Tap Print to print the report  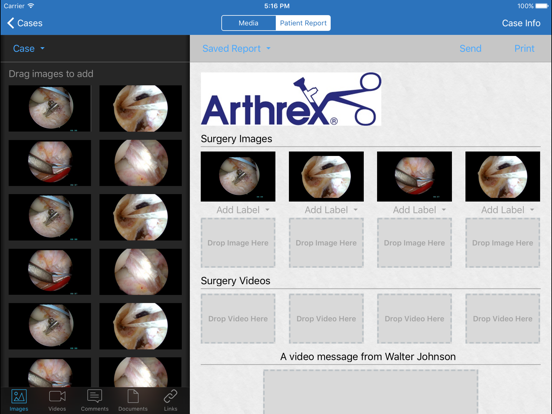click(524, 49)
